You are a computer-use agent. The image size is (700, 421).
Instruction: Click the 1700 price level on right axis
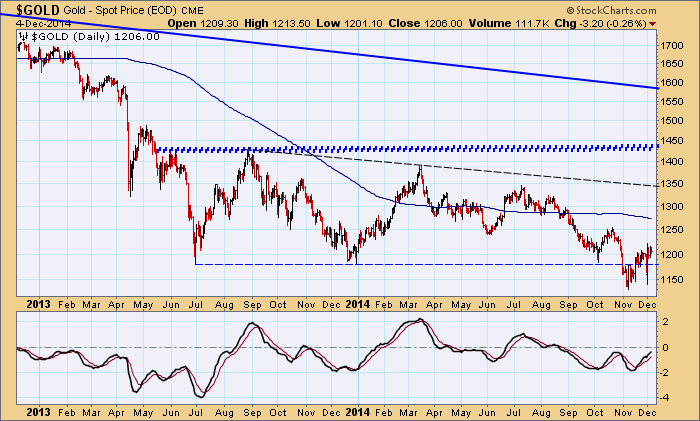point(672,46)
